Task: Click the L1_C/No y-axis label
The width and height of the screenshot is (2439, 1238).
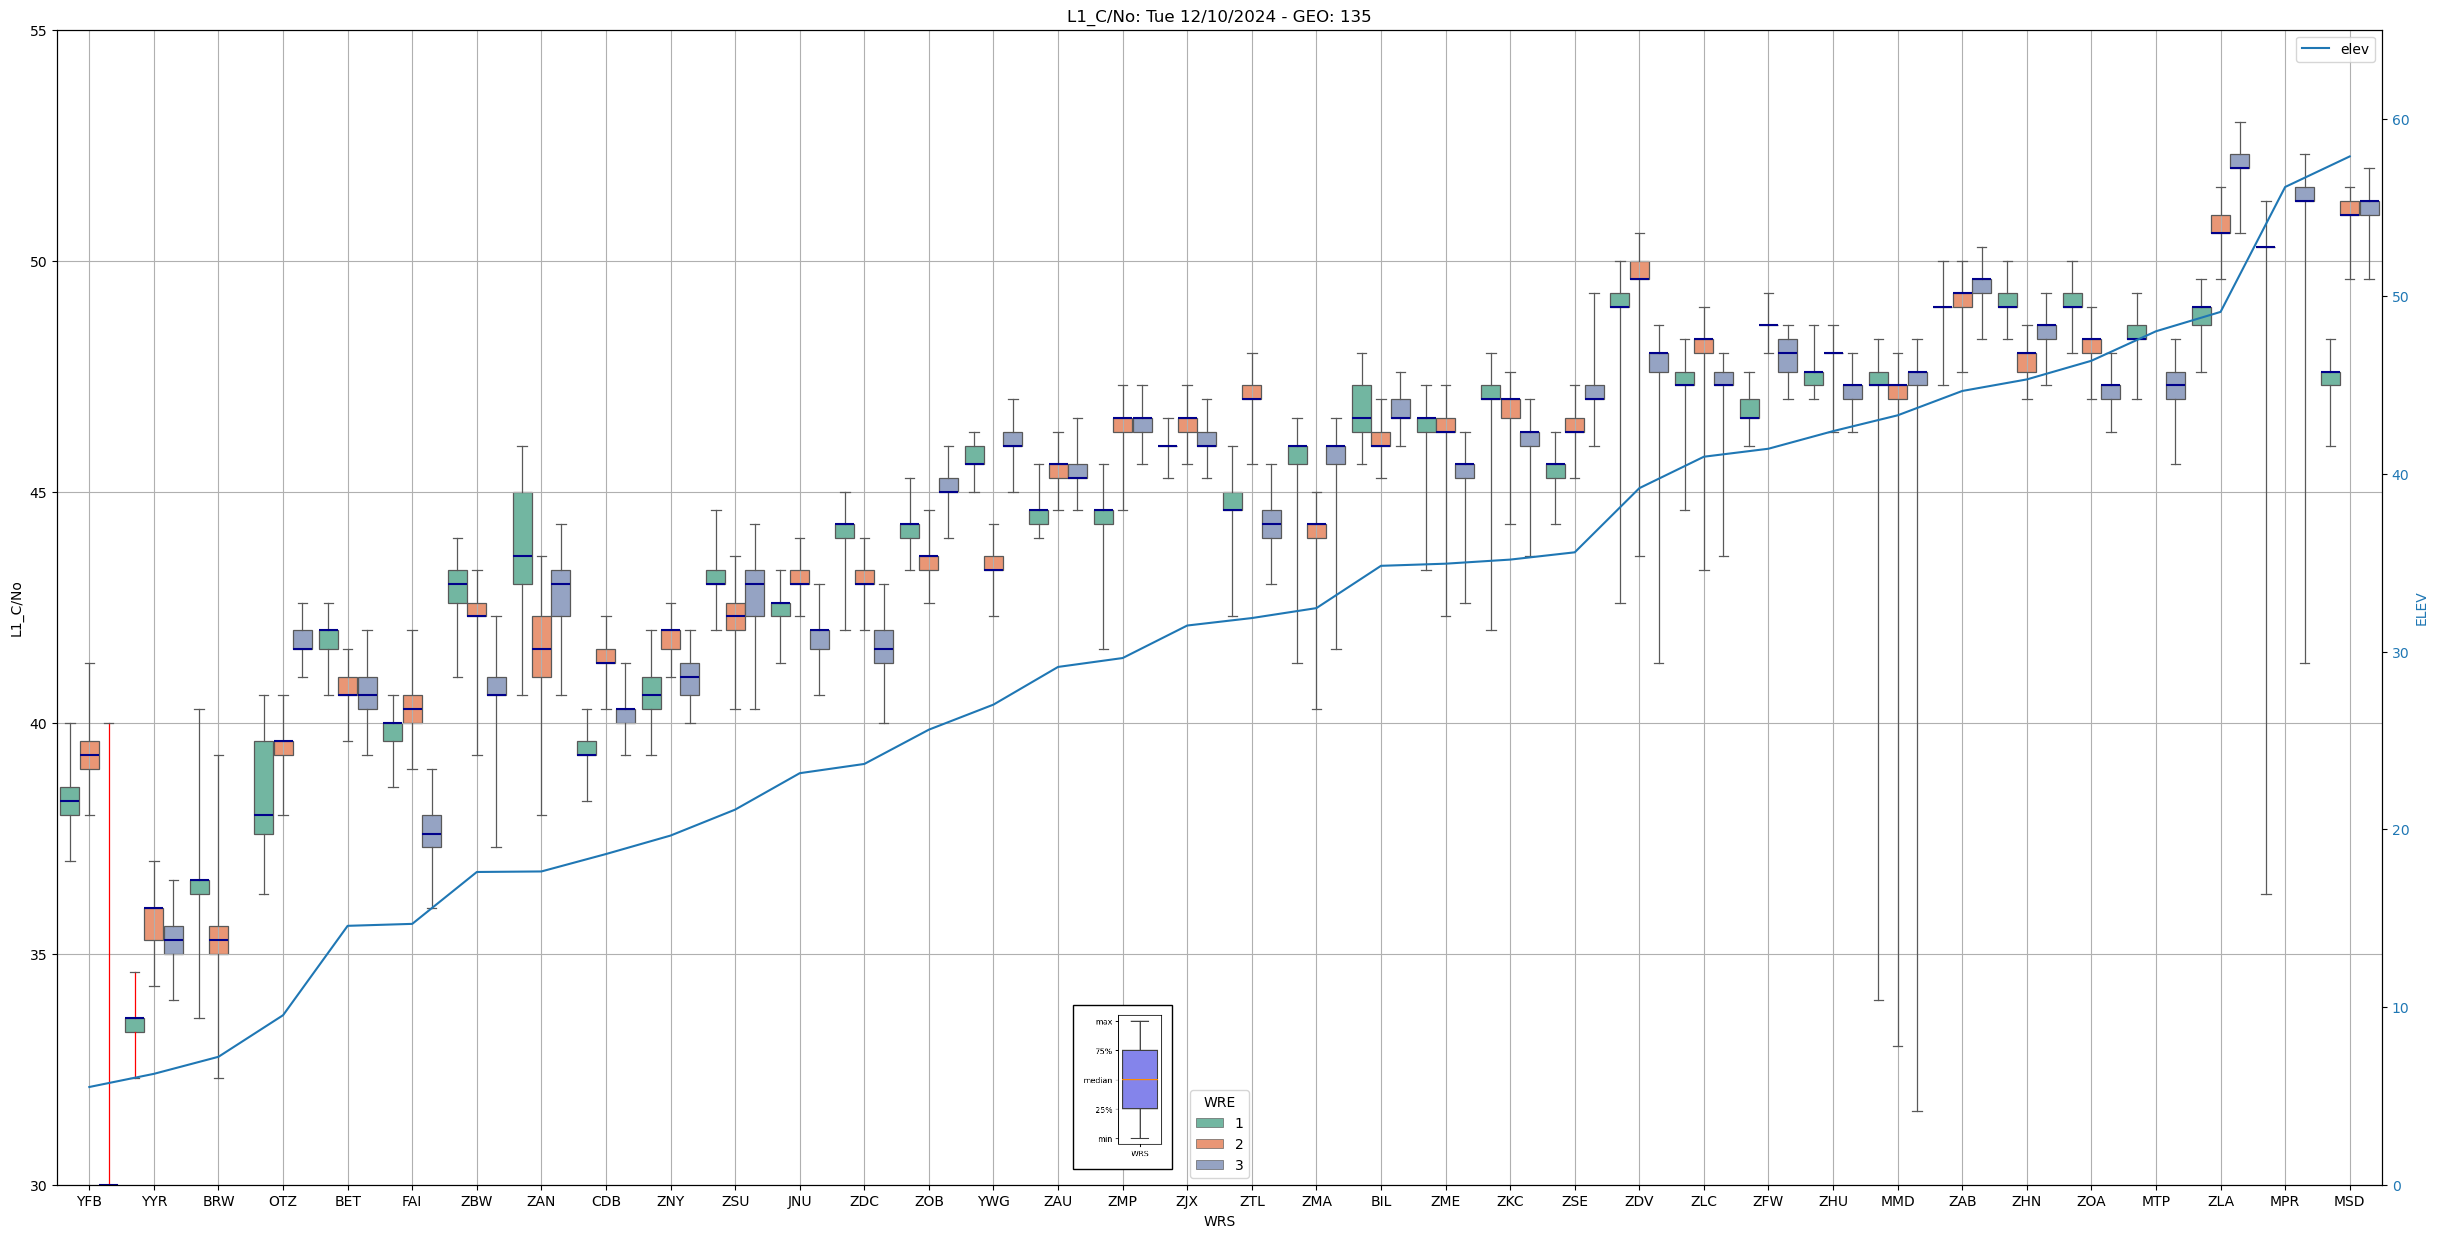Action: click(x=16, y=609)
